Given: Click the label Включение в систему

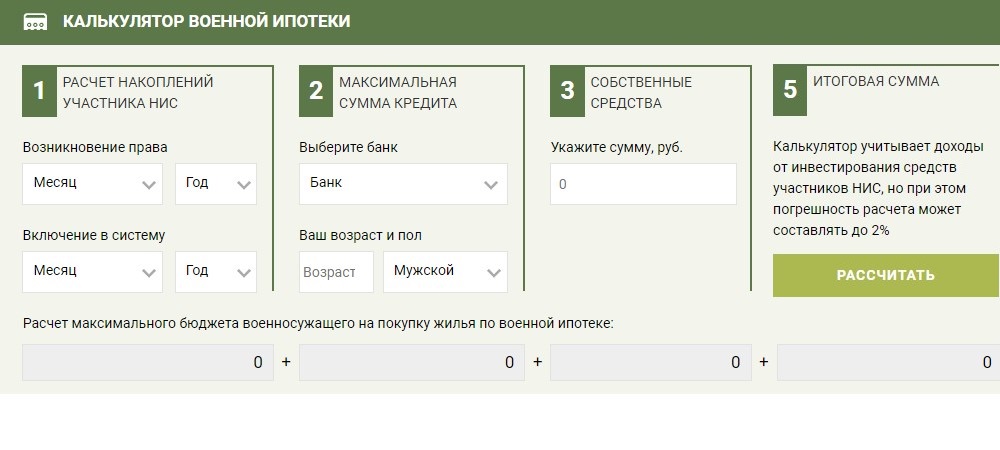Looking at the screenshot, I should click(x=94, y=235).
